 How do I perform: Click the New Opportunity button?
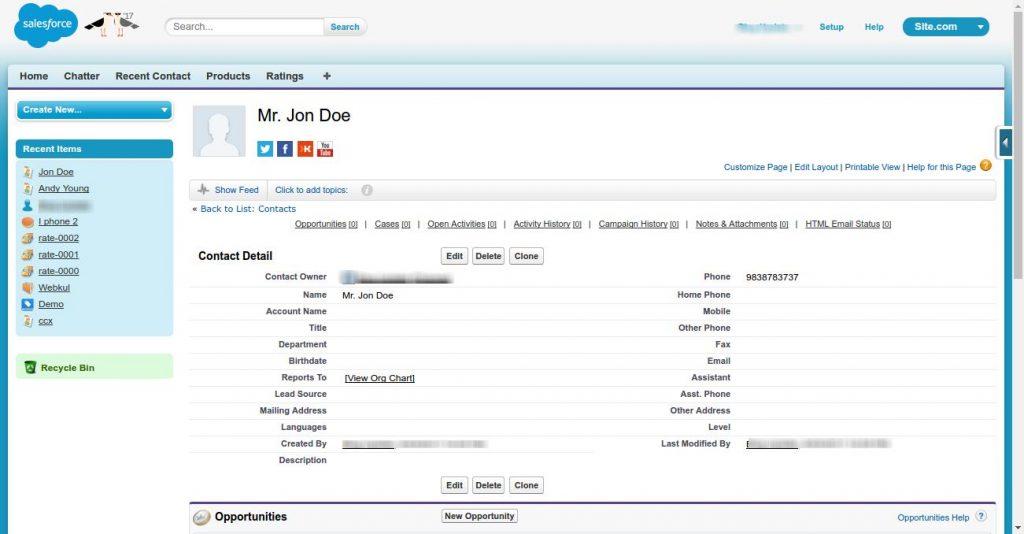click(479, 516)
